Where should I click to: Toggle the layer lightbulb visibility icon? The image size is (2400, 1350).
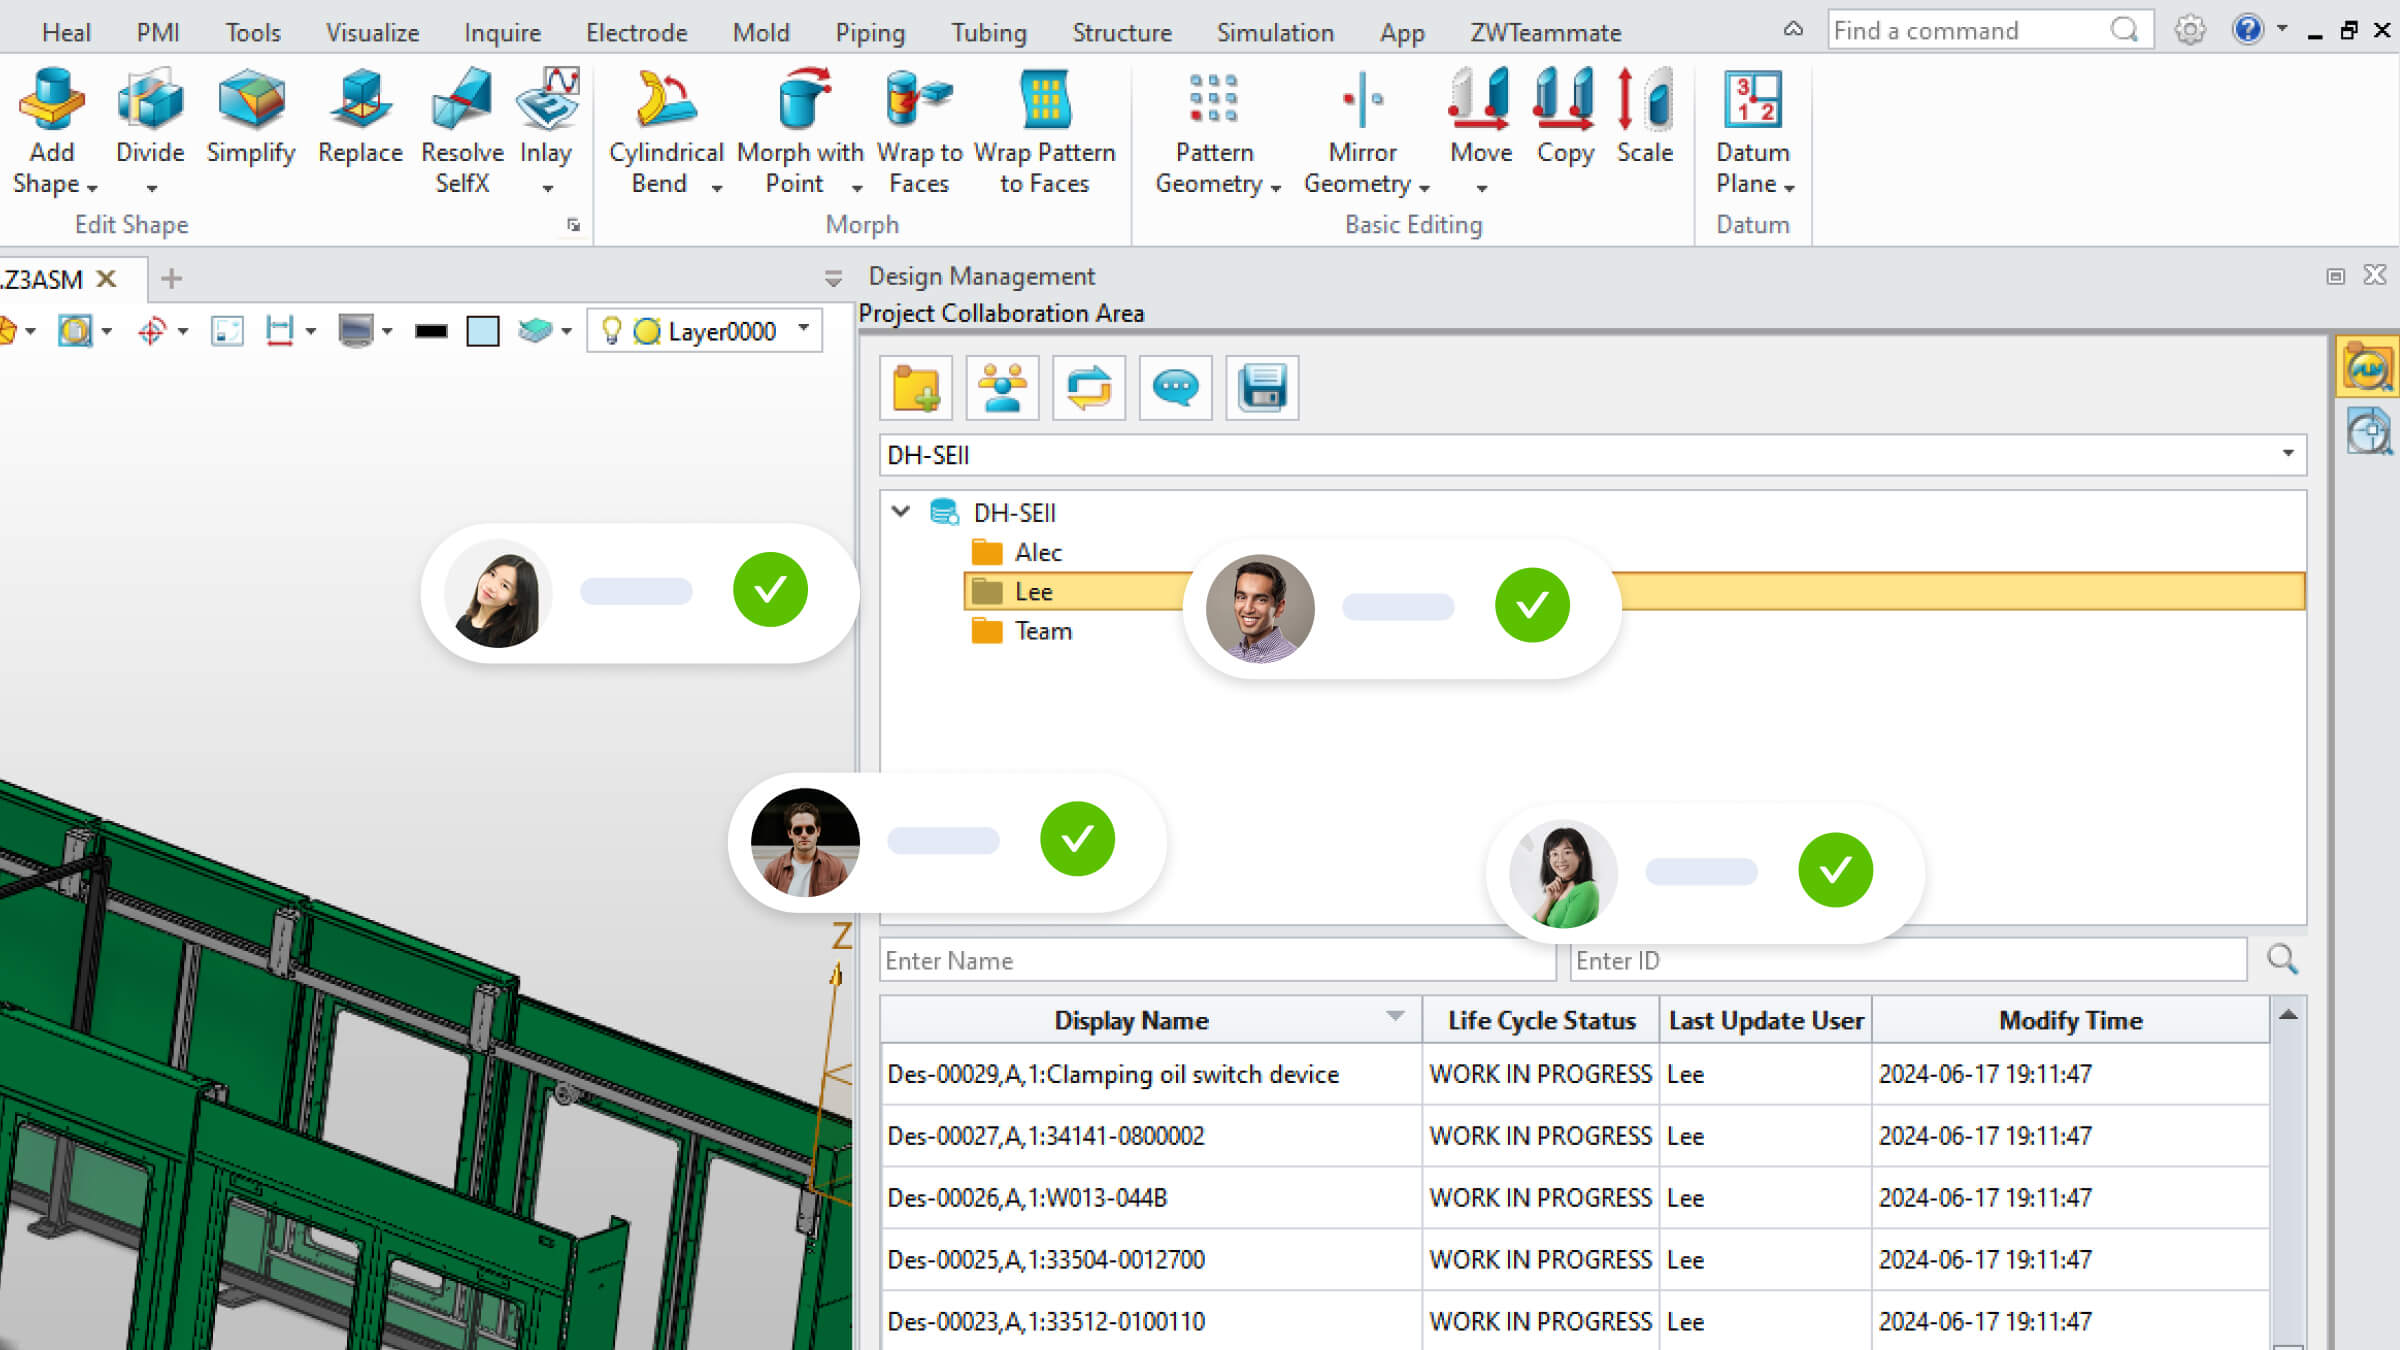pyautogui.click(x=612, y=330)
